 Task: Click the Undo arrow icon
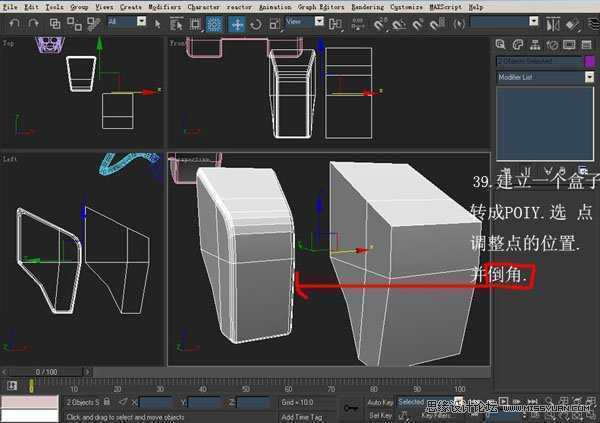pyautogui.click(x=15, y=24)
